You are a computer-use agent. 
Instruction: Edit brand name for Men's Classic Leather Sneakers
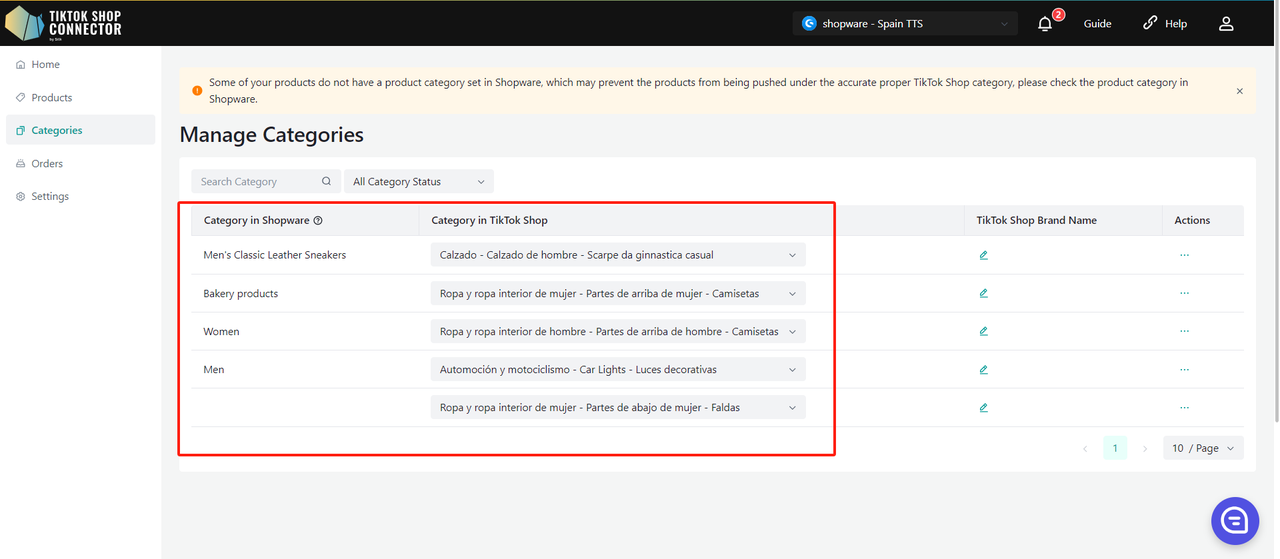pos(984,255)
